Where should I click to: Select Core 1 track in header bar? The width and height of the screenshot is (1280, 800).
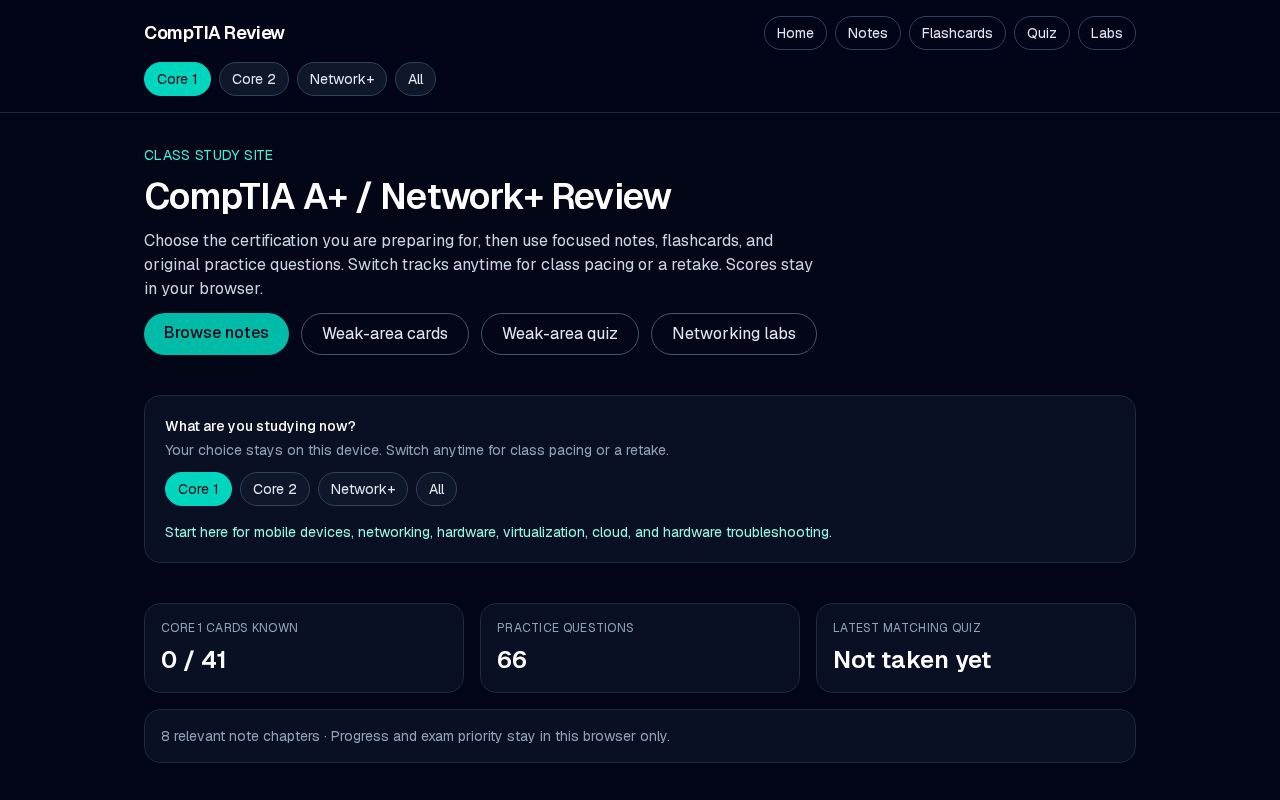coord(177,79)
